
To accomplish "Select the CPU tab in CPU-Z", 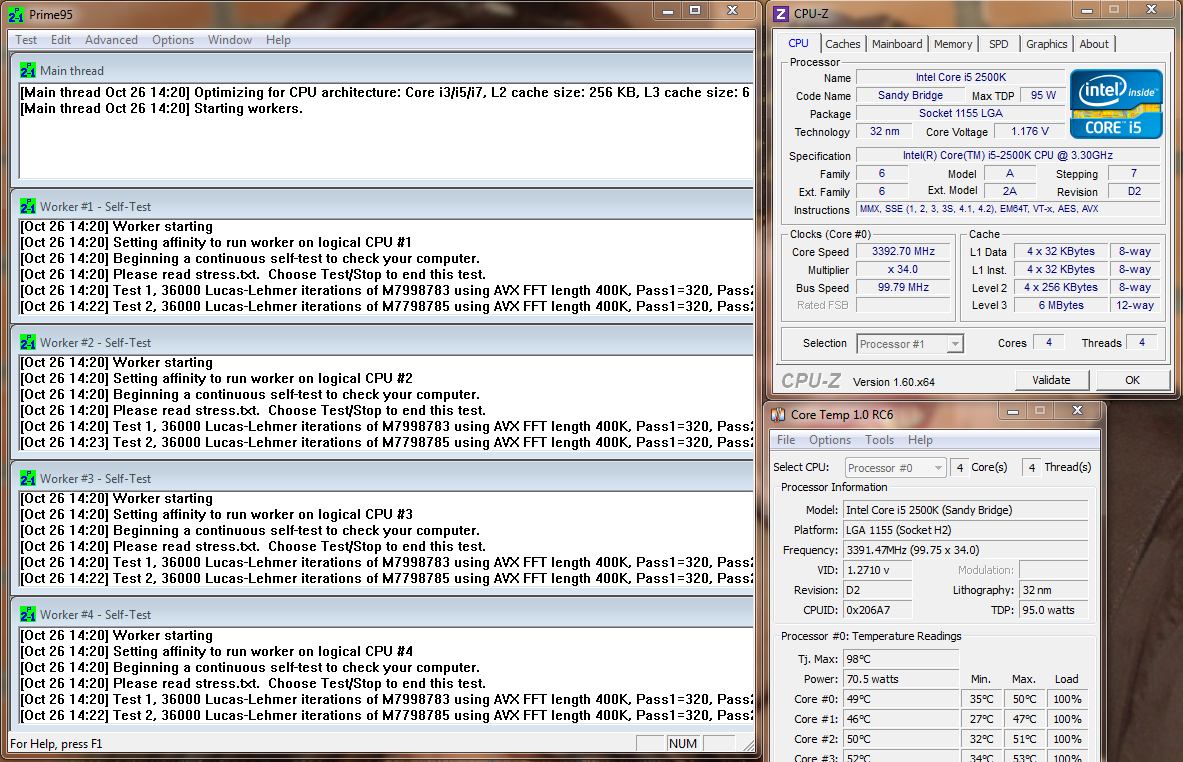I will (x=798, y=43).
